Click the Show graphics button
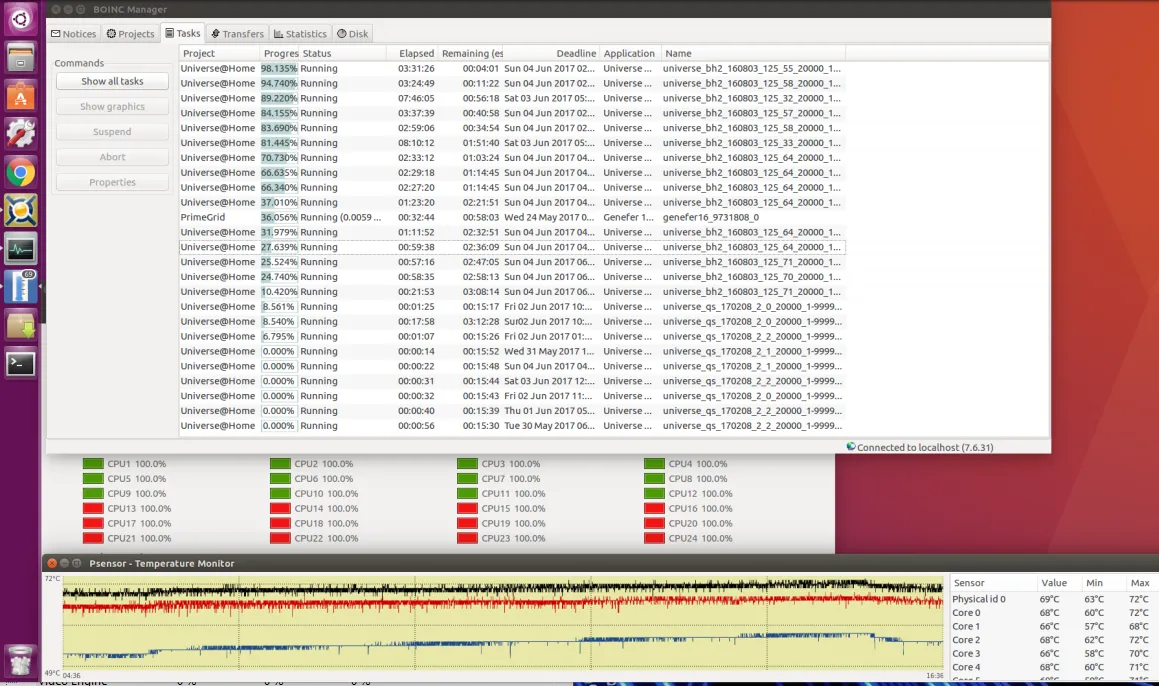This screenshot has height=686, width=1159. pyautogui.click(x=112, y=106)
